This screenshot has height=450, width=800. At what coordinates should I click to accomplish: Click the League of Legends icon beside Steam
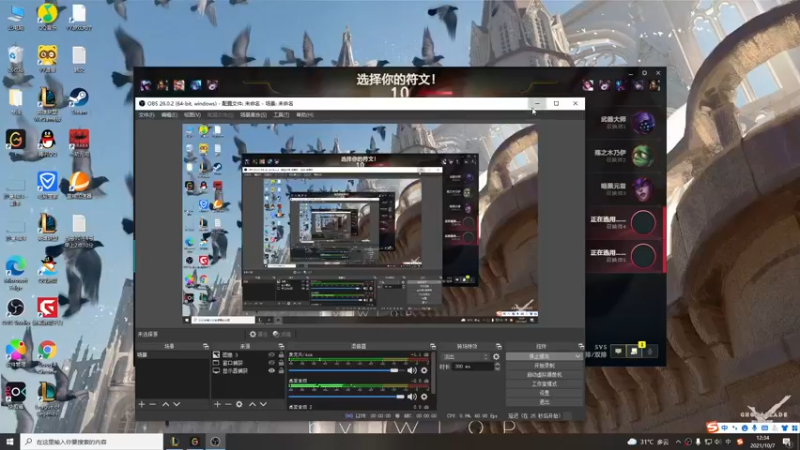[47, 98]
